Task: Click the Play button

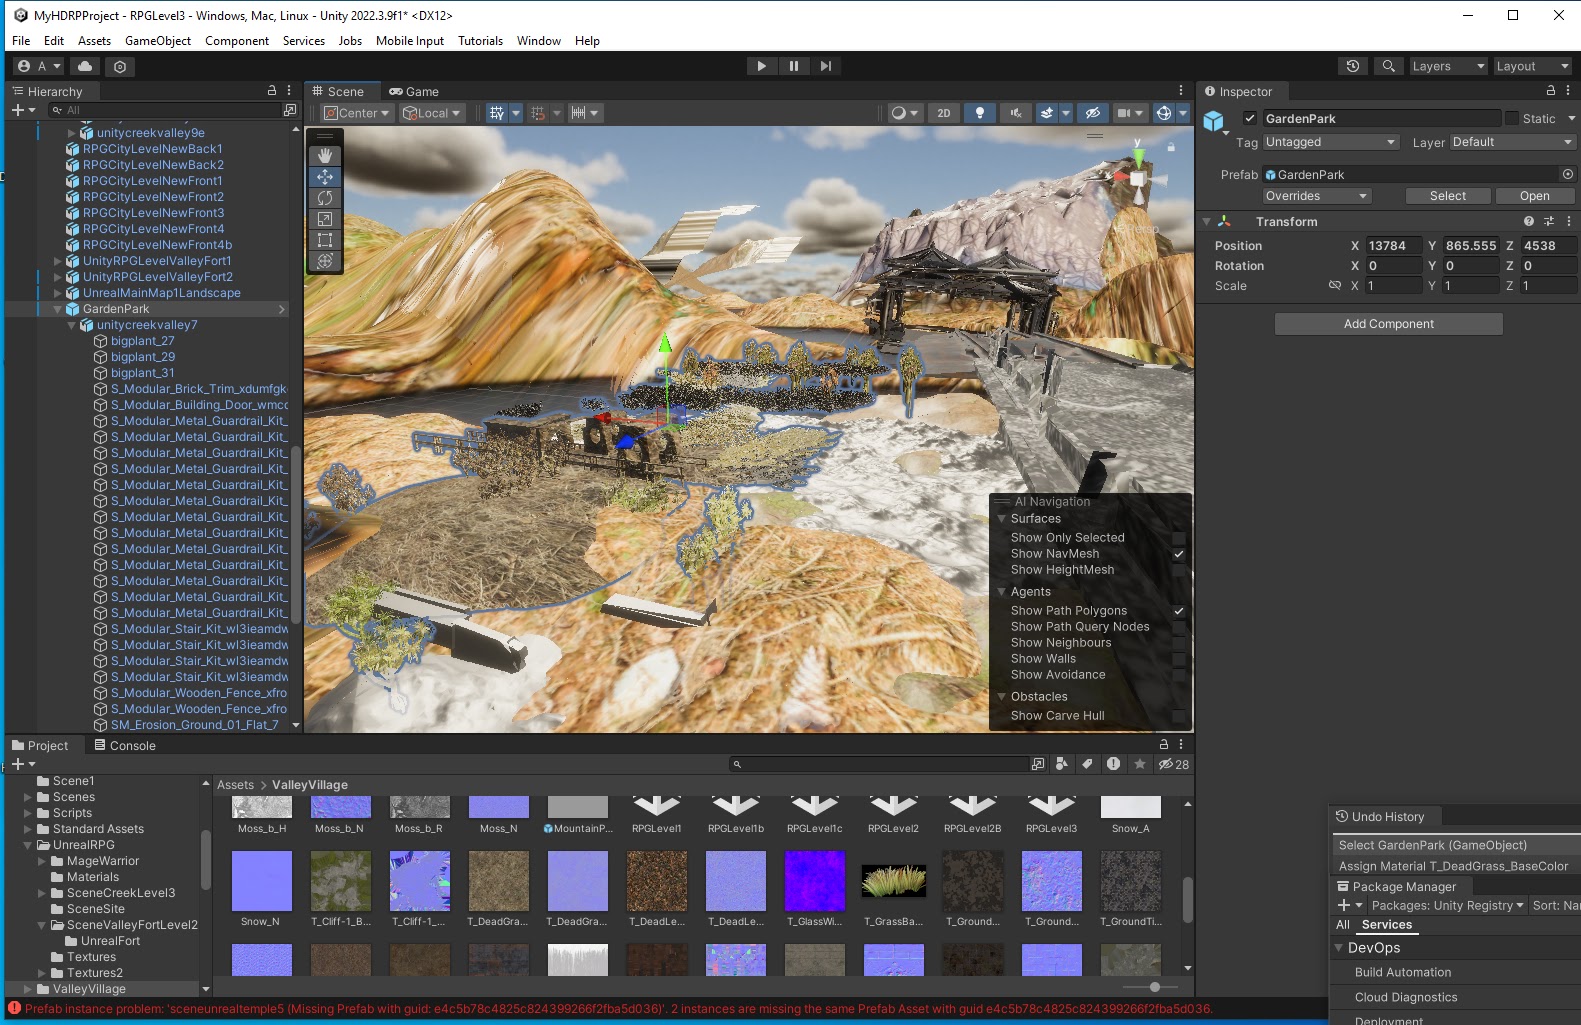Action: tap(761, 66)
